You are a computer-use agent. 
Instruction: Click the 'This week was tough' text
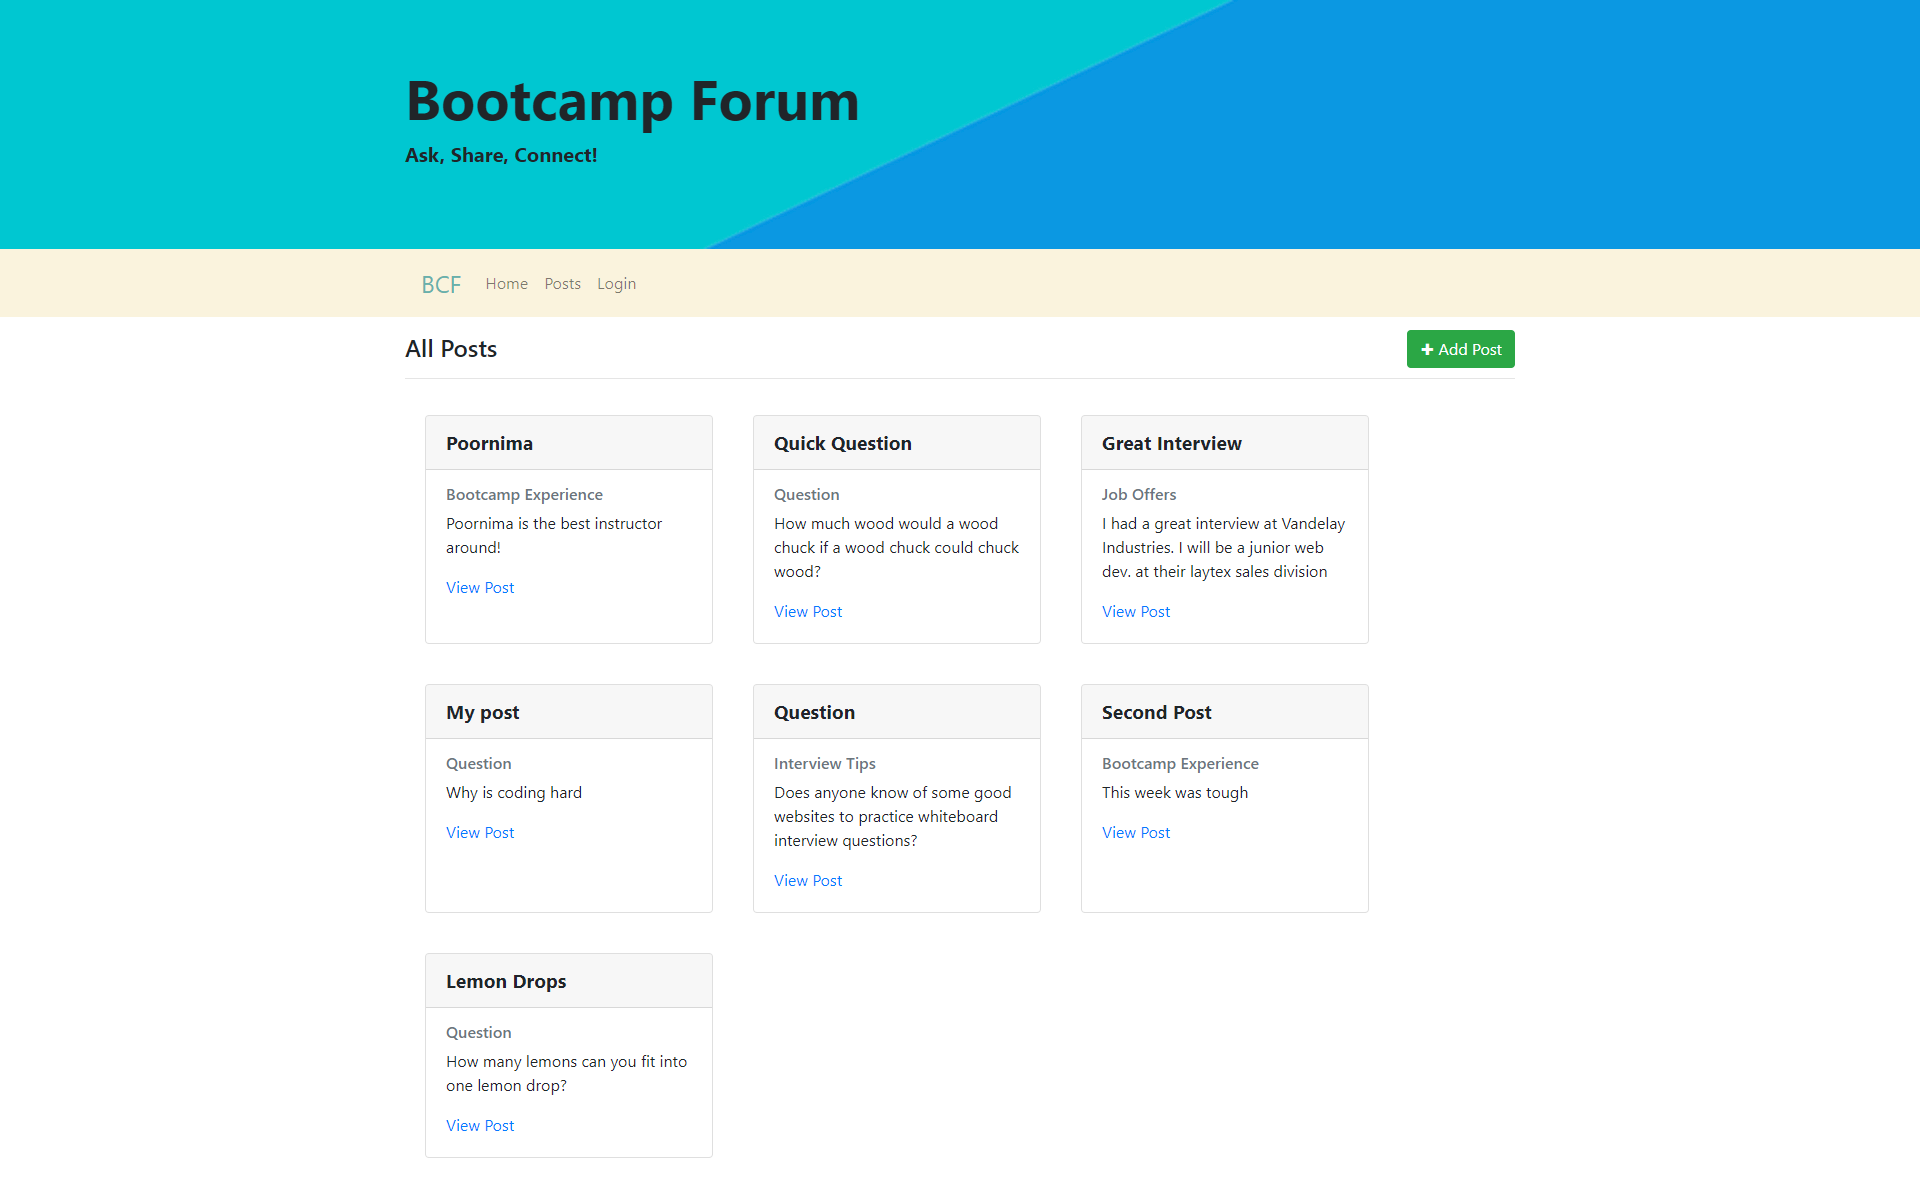pyautogui.click(x=1175, y=793)
